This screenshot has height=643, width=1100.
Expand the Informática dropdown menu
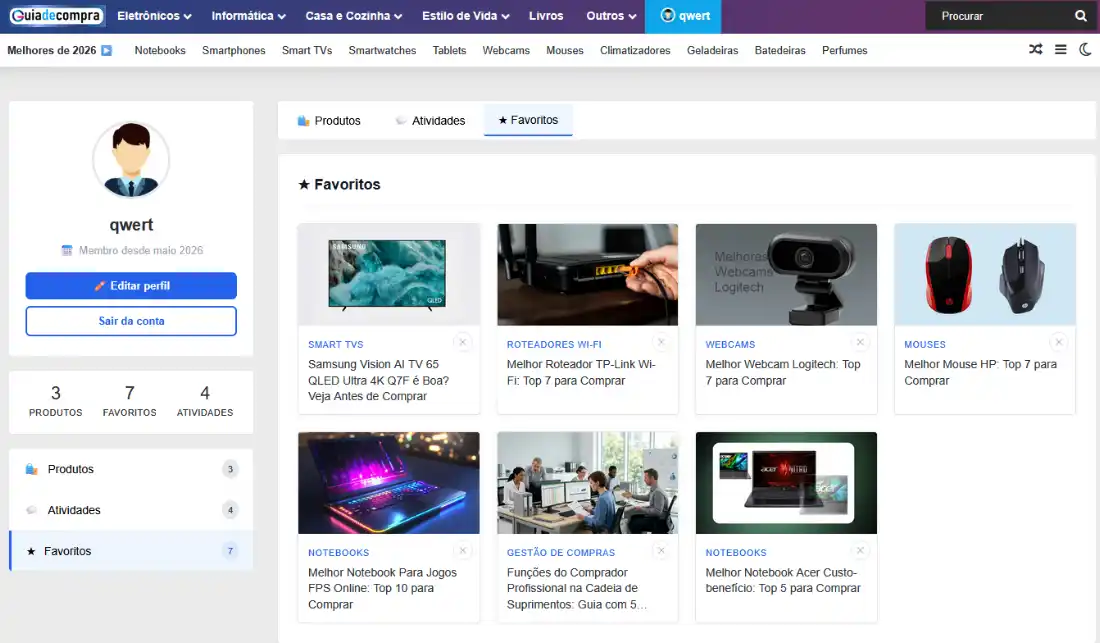pyautogui.click(x=248, y=15)
